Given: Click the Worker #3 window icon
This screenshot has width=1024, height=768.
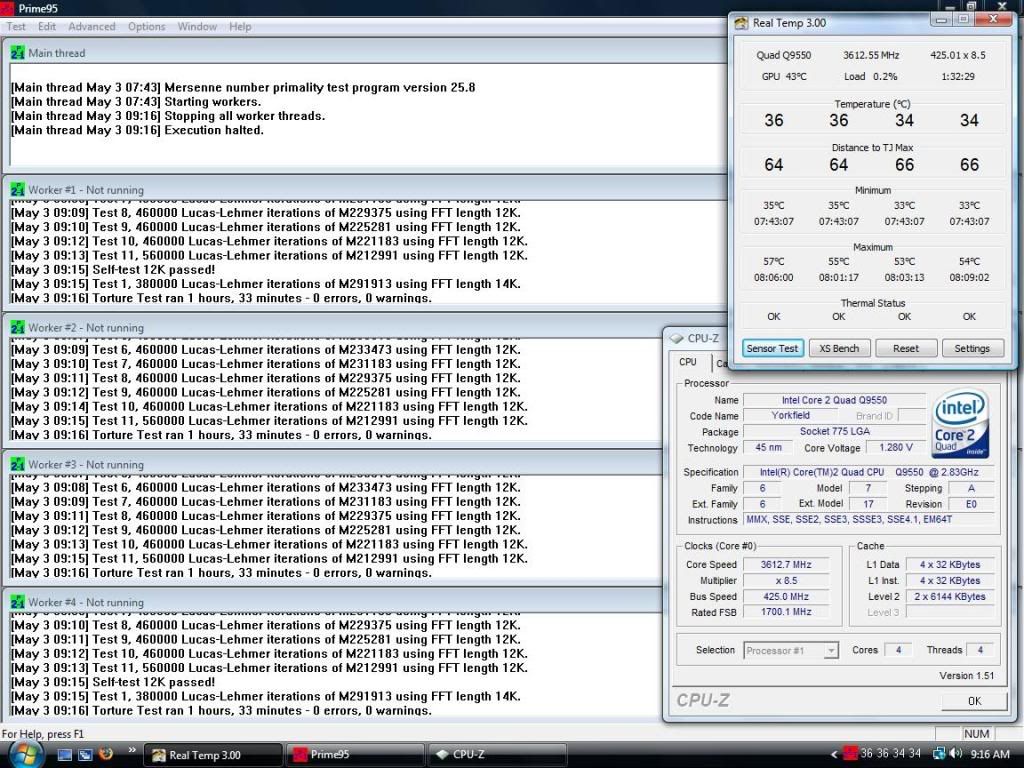Looking at the screenshot, I should (18, 465).
